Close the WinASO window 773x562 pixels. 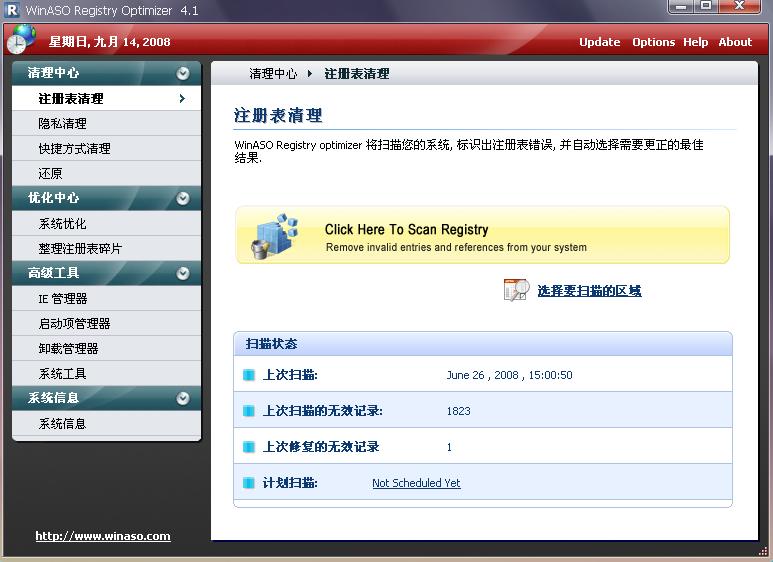pos(739,6)
